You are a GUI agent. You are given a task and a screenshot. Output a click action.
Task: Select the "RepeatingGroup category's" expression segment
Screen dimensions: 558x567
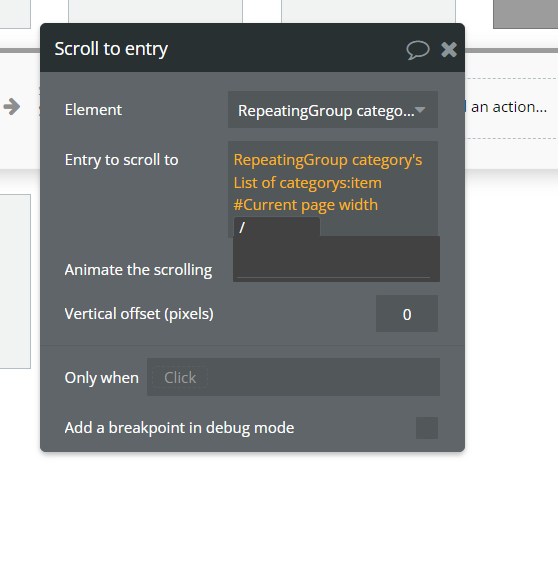point(328,160)
